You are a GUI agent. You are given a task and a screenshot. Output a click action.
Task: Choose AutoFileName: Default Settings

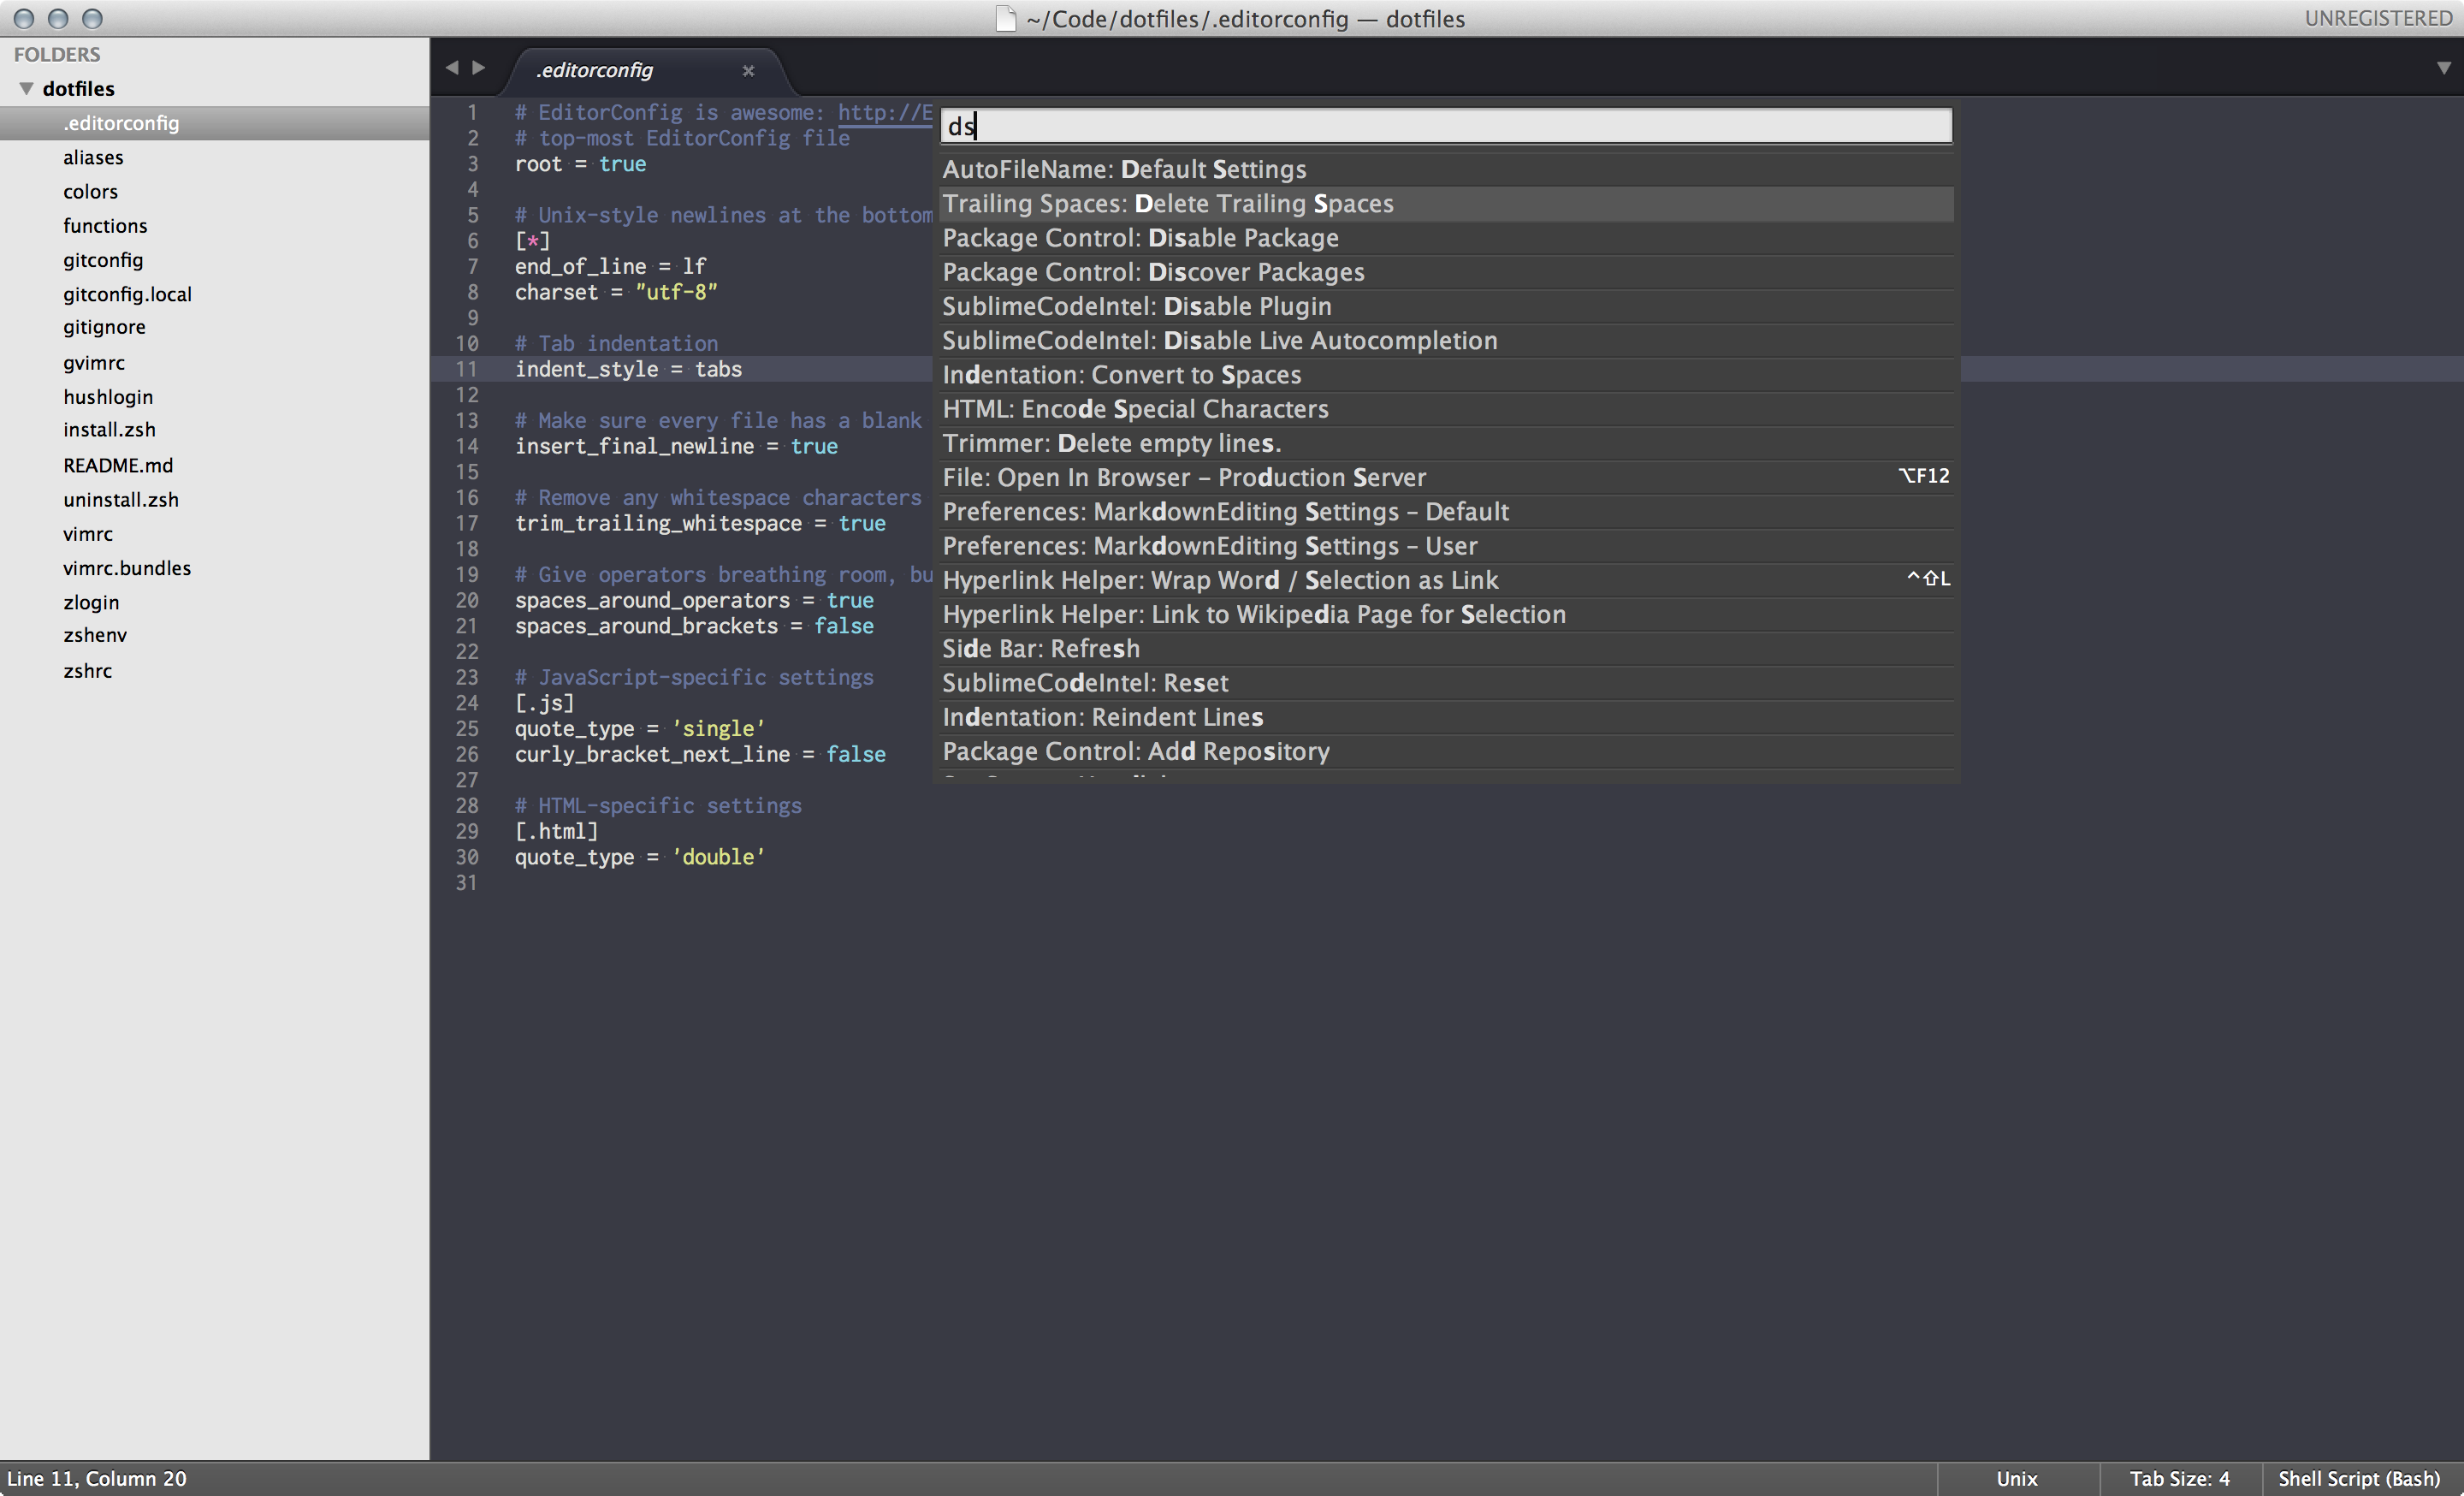click(x=1446, y=169)
